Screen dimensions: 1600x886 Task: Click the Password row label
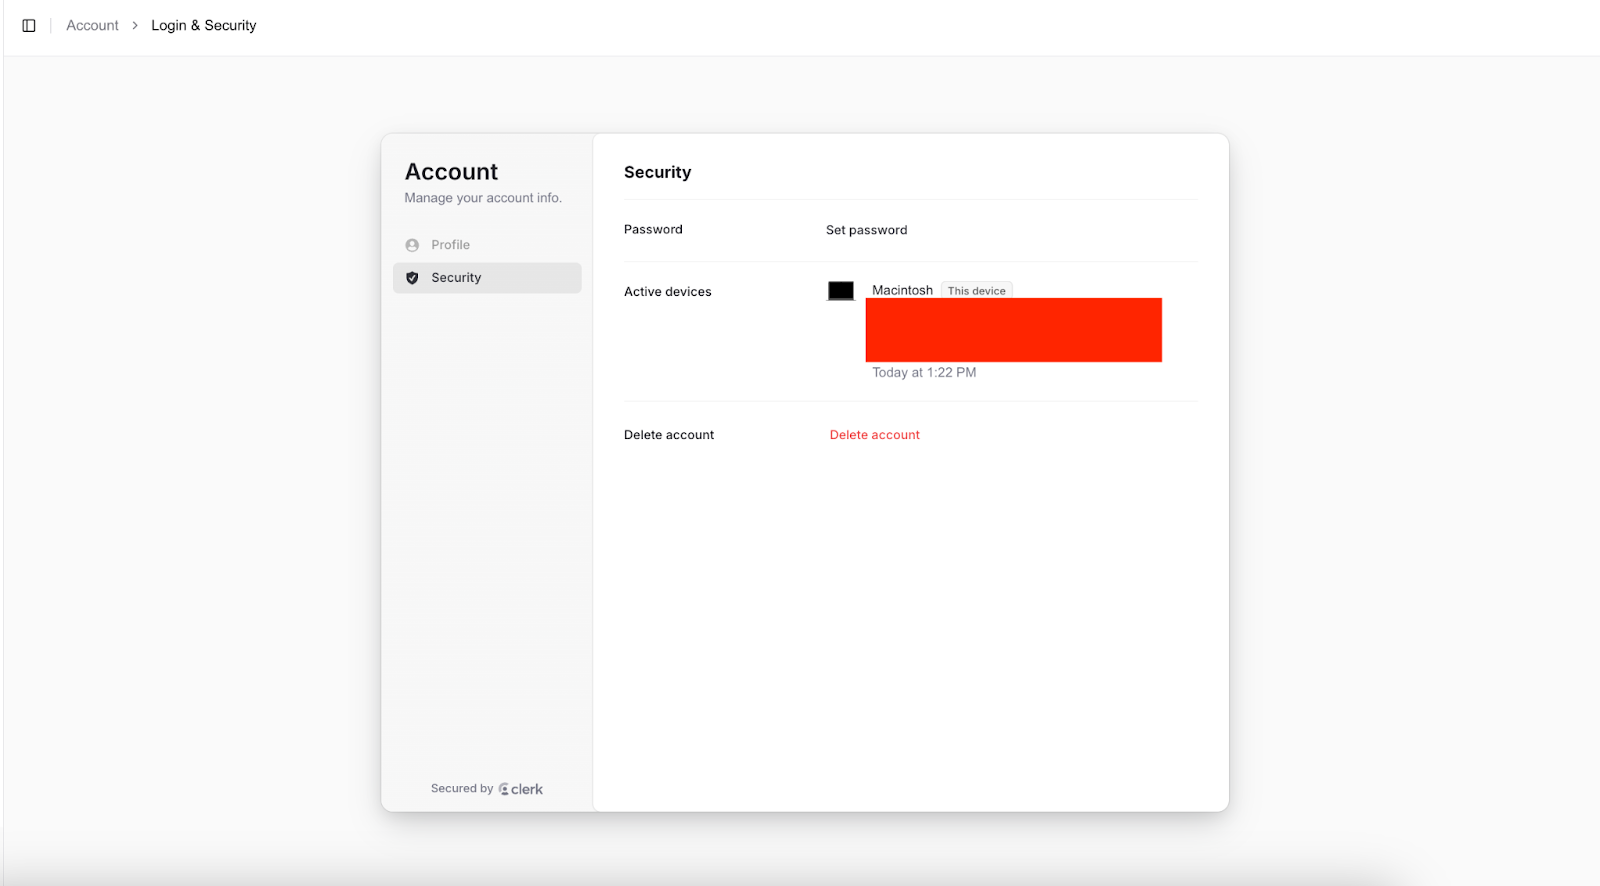(x=653, y=230)
